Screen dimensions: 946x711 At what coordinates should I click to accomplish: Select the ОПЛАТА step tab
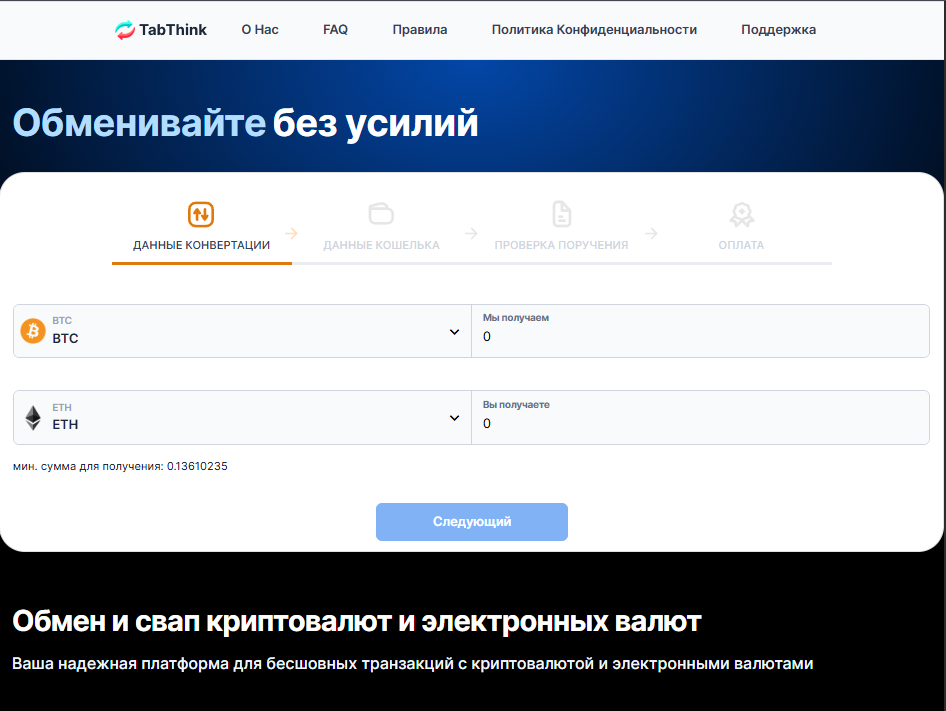tap(741, 245)
